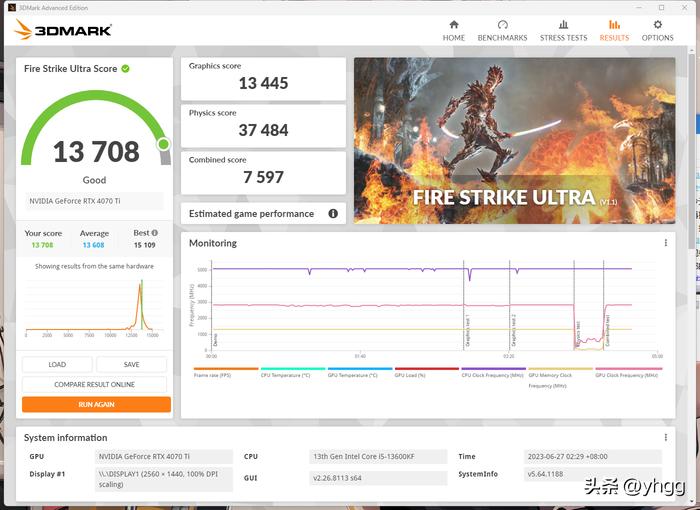The image size is (700, 510).
Task: Click the CPU field i5-13600KF
Action: pyautogui.click(x=378, y=456)
